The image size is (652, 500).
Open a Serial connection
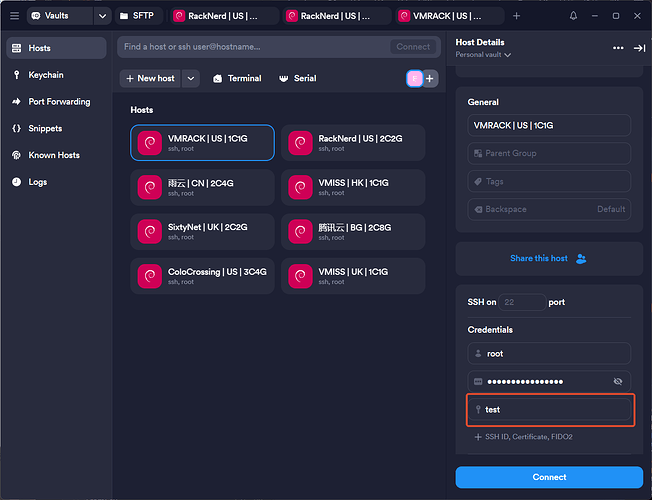(x=298, y=78)
